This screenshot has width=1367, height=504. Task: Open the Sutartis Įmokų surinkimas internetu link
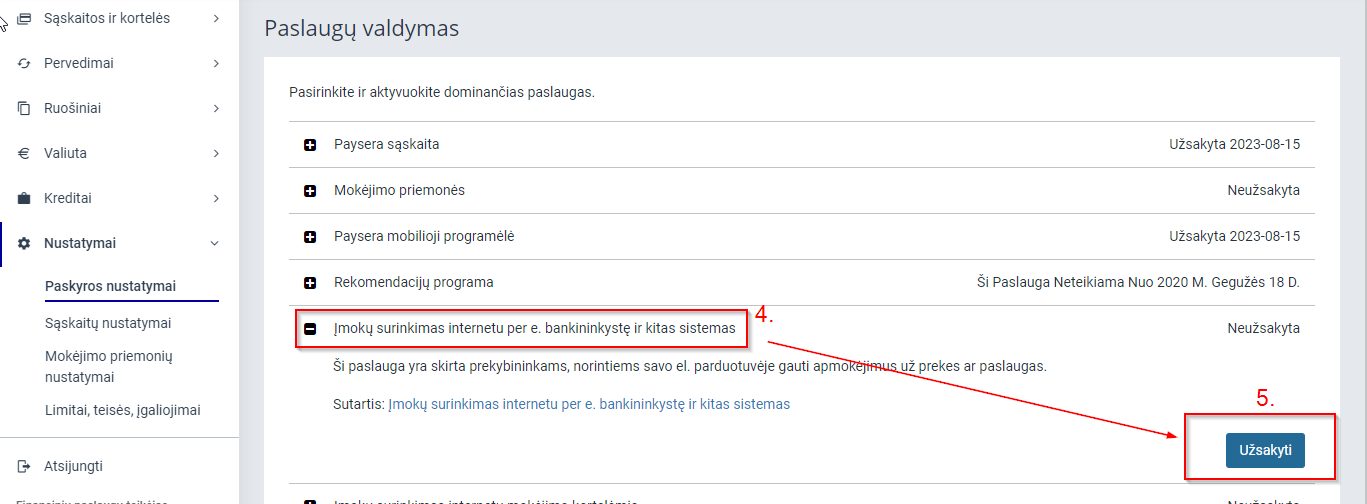(589, 404)
